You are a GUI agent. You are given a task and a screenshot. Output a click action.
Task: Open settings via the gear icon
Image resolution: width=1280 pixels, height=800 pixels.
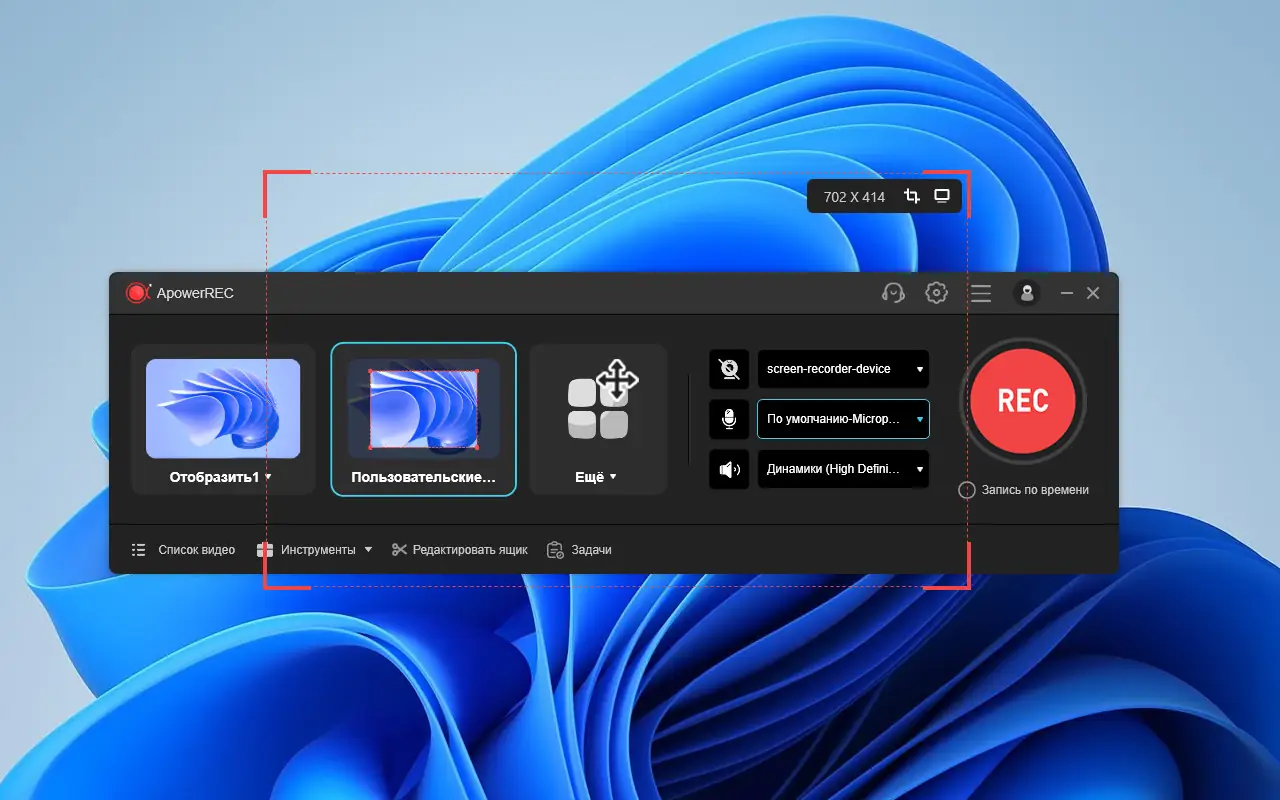click(936, 293)
